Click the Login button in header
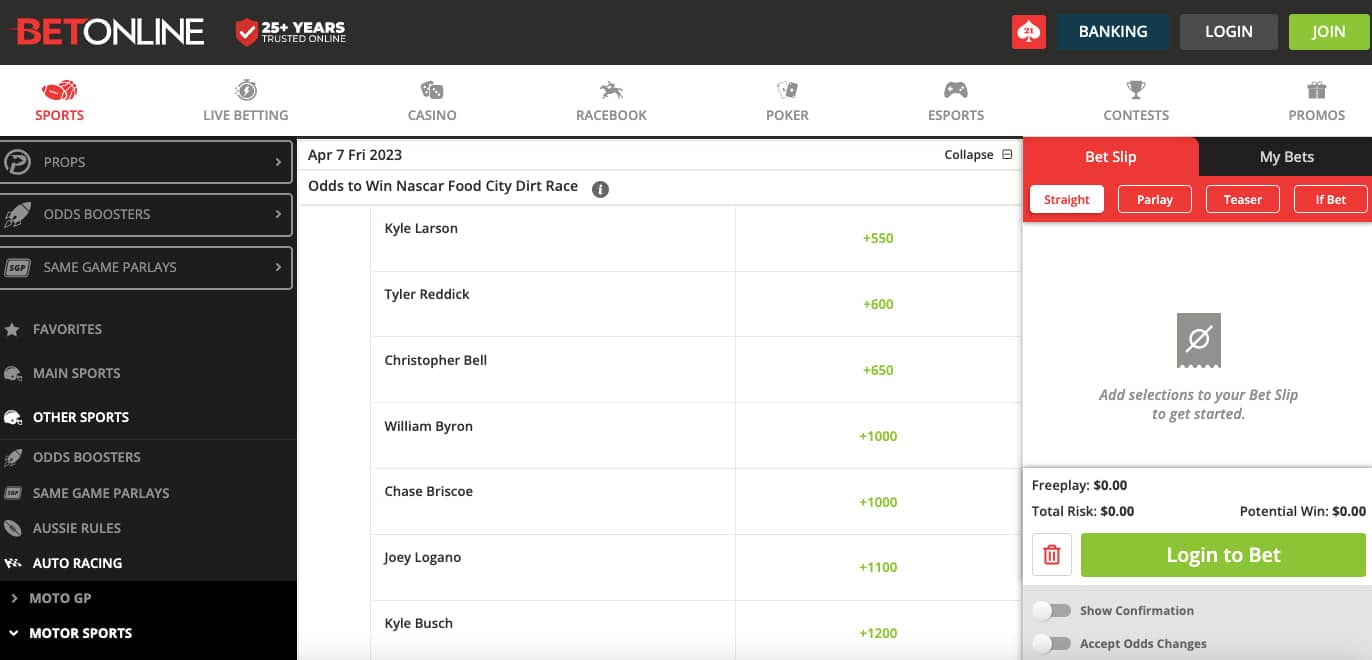The image size is (1372, 660). coord(1229,32)
